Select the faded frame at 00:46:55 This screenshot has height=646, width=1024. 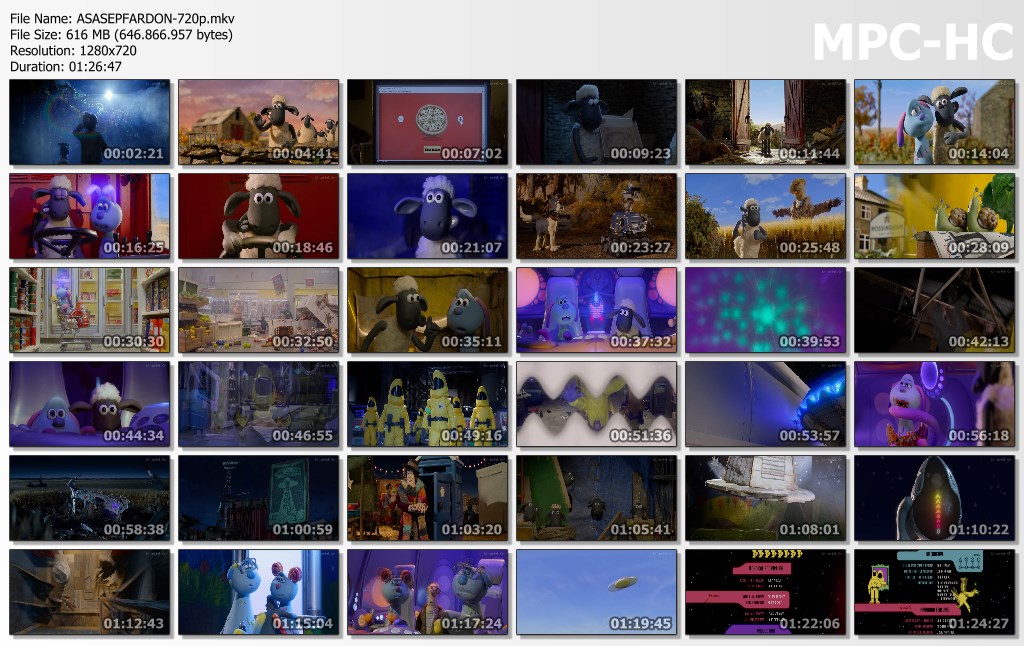coord(259,404)
